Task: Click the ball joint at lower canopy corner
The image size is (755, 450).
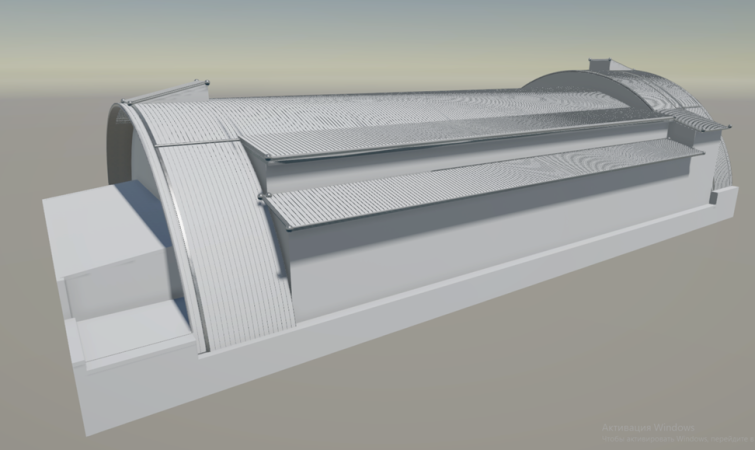Action: [289, 229]
